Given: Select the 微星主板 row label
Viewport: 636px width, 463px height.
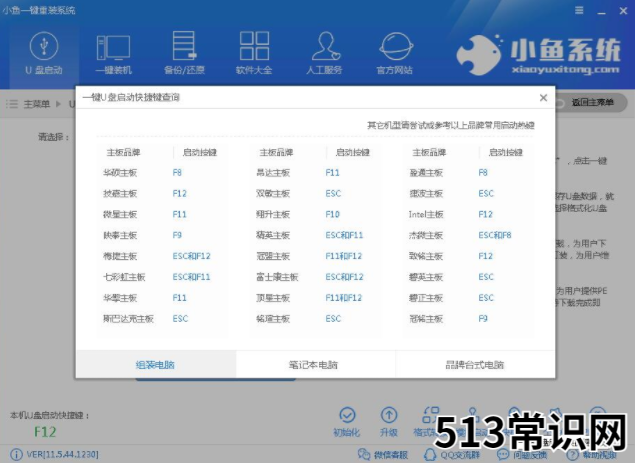Looking at the screenshot, I should (x=120, y=214).
